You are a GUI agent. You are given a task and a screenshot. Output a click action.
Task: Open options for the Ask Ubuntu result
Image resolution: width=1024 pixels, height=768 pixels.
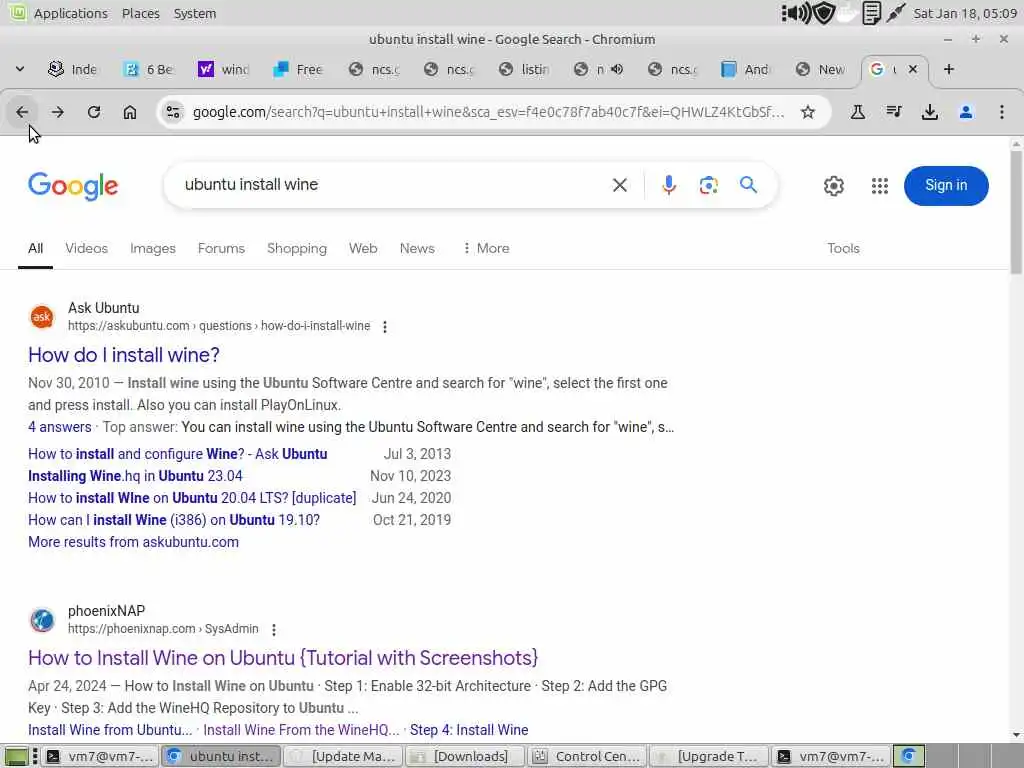point(385,327)
